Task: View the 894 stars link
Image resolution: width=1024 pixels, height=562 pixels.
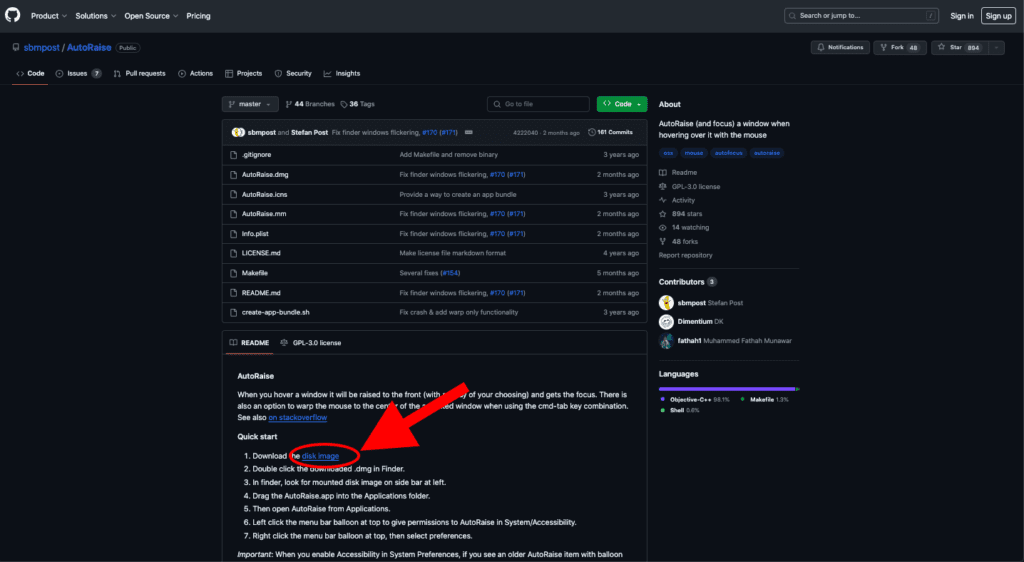Action: point(681,214)
